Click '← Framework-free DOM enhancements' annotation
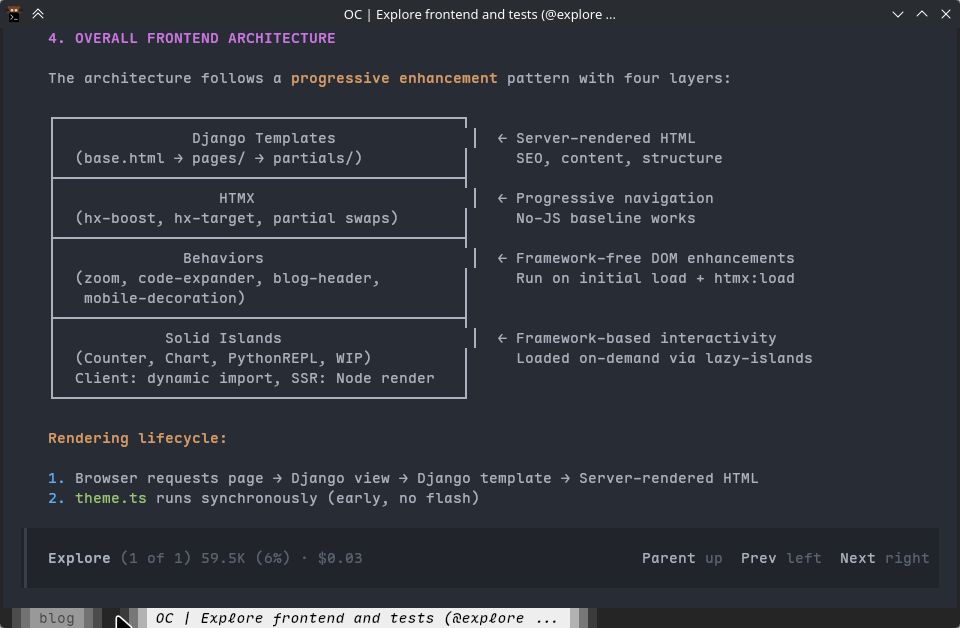960x628 pixels. pos(646,258)
